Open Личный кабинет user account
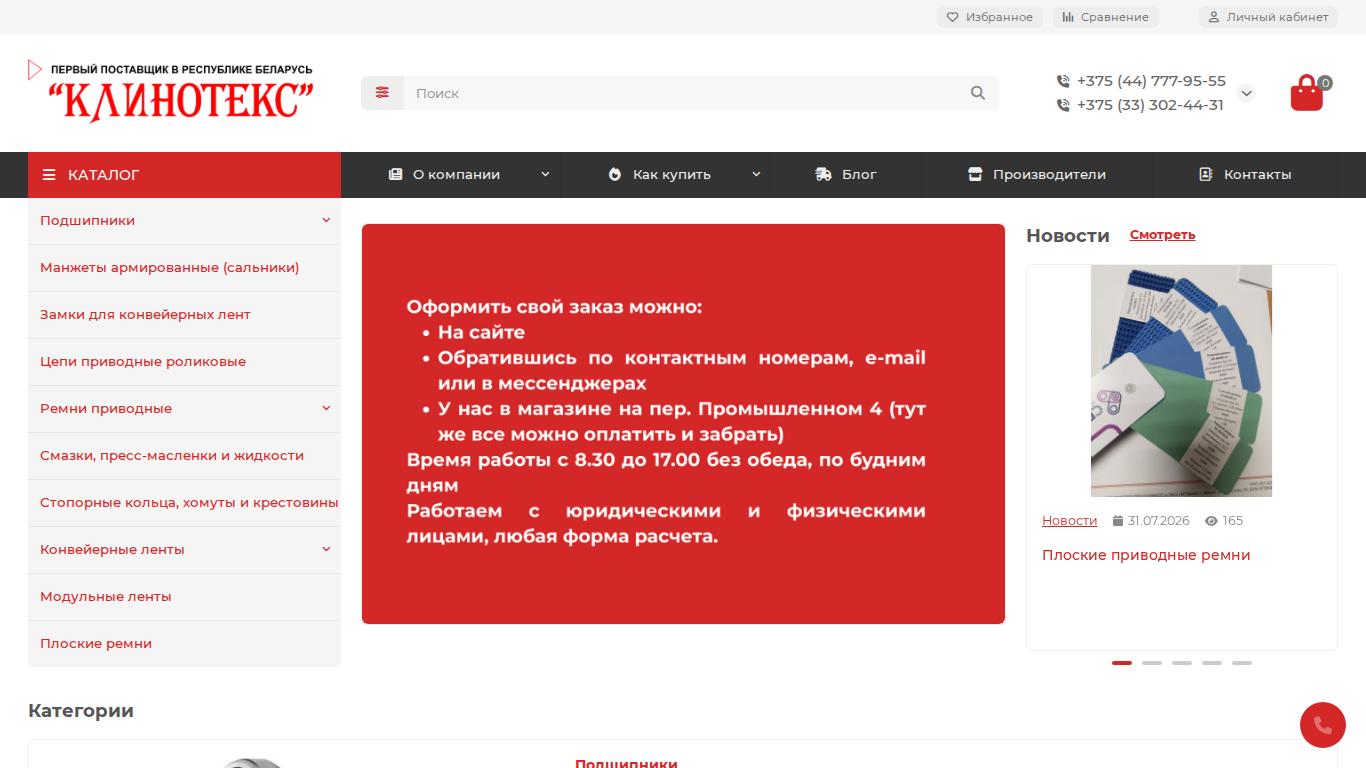Image resolution: width=1366 pixels, height=768 pixels. click(x=1268, y=17)
